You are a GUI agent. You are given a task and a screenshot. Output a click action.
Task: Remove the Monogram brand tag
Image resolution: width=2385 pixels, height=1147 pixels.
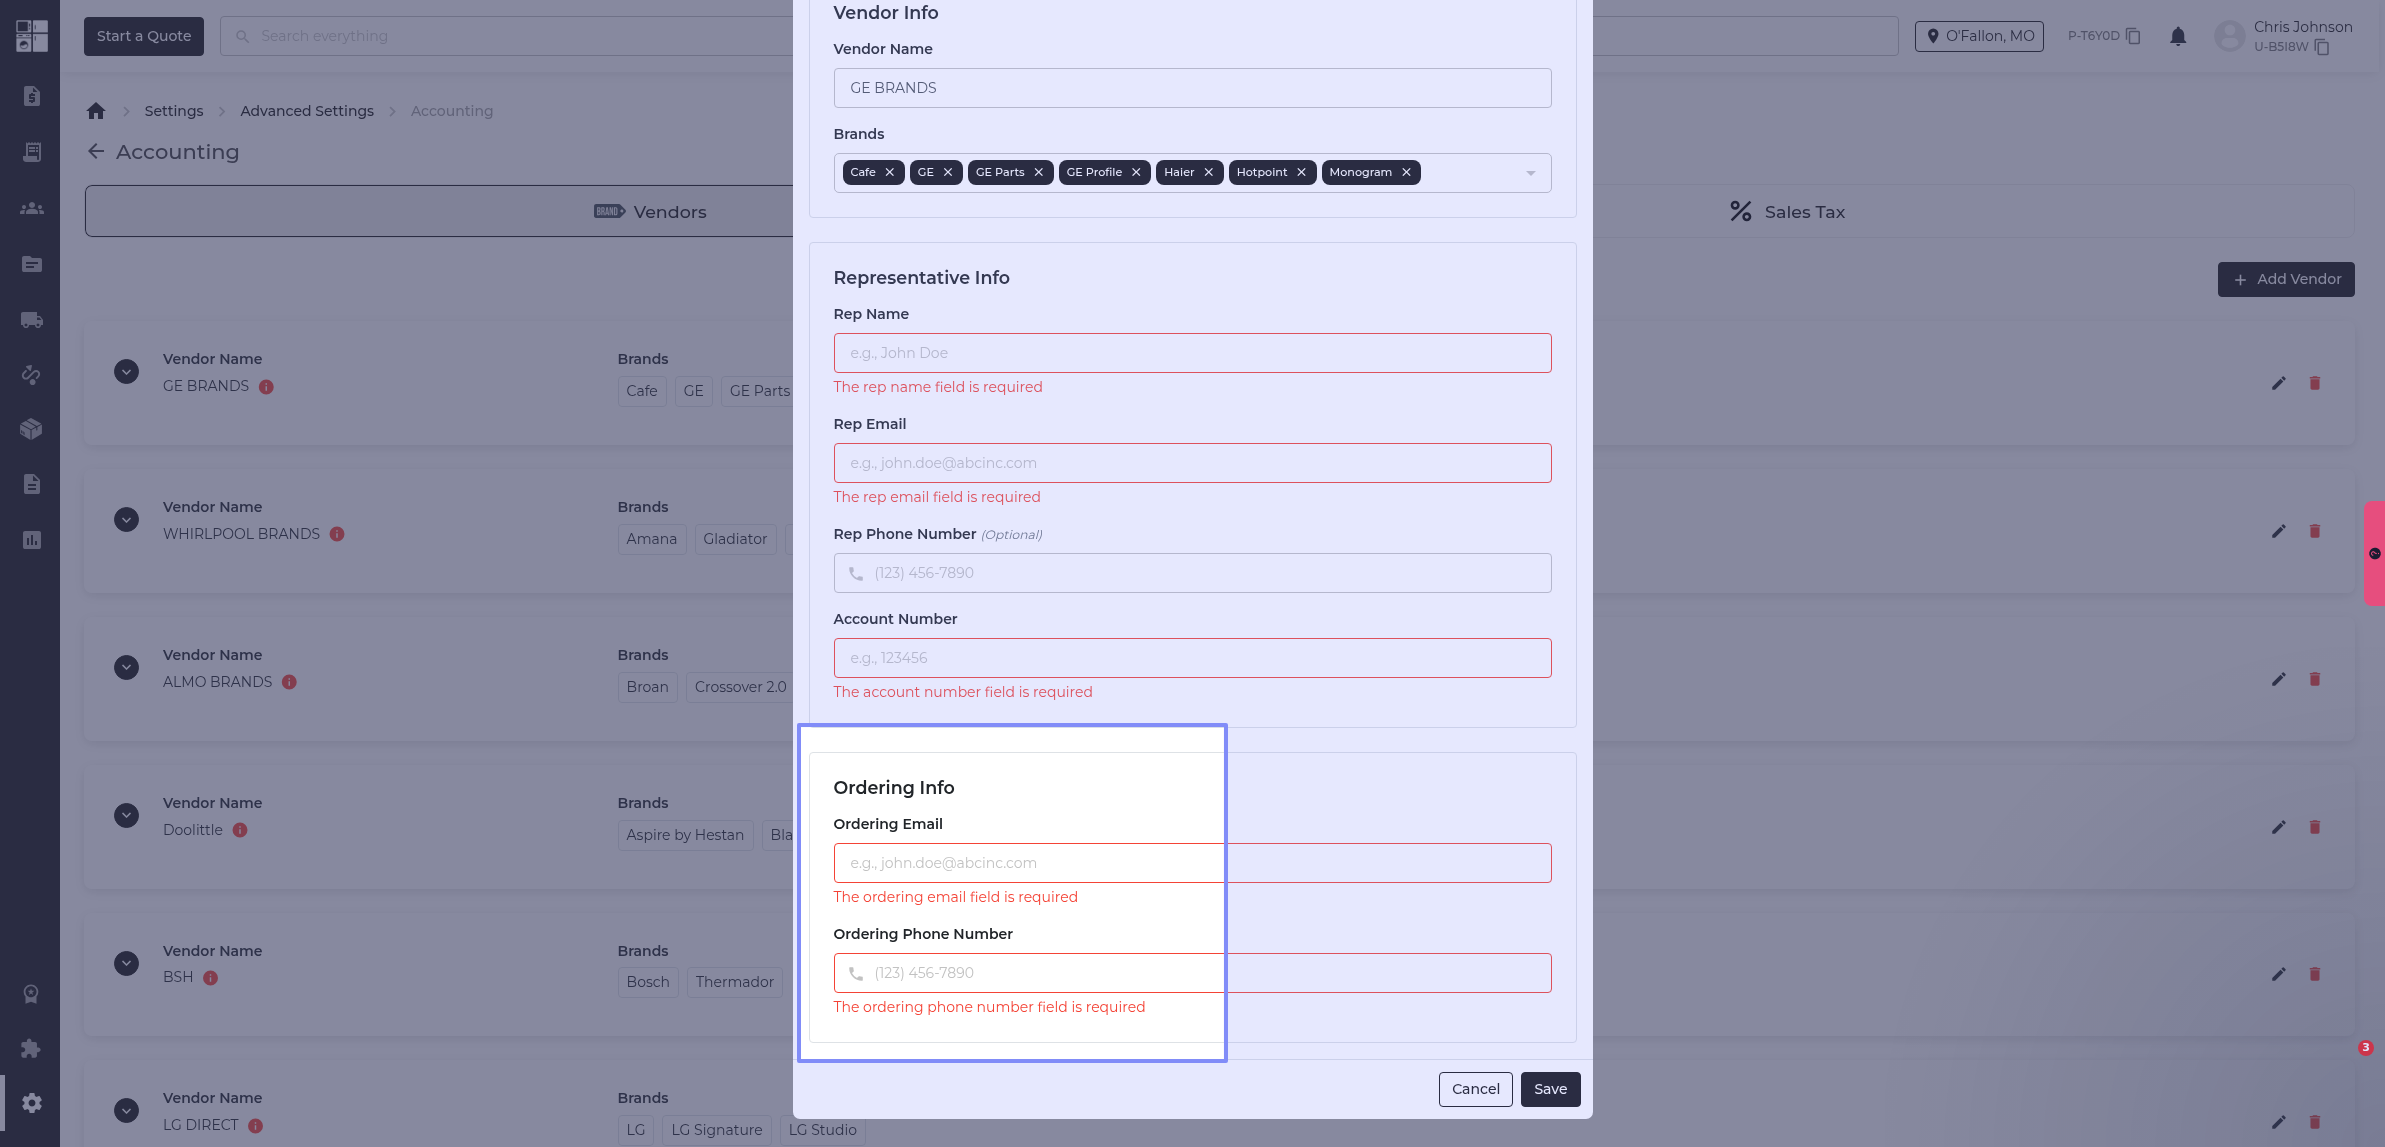1406,172
